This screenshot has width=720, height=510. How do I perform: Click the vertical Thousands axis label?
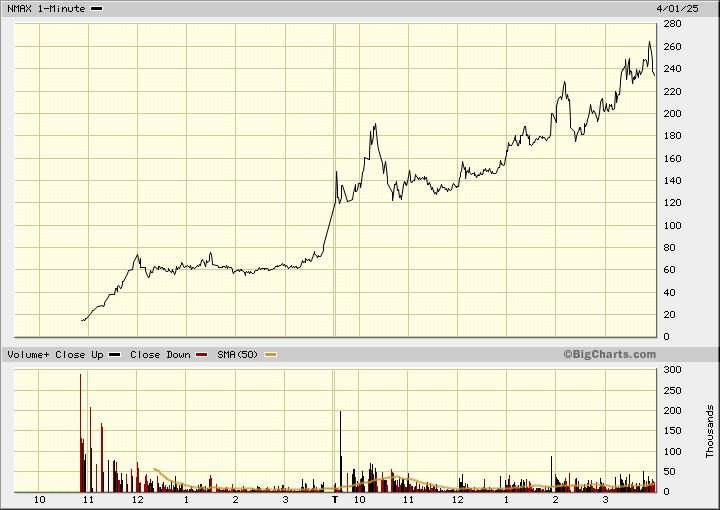pos(709,431)
